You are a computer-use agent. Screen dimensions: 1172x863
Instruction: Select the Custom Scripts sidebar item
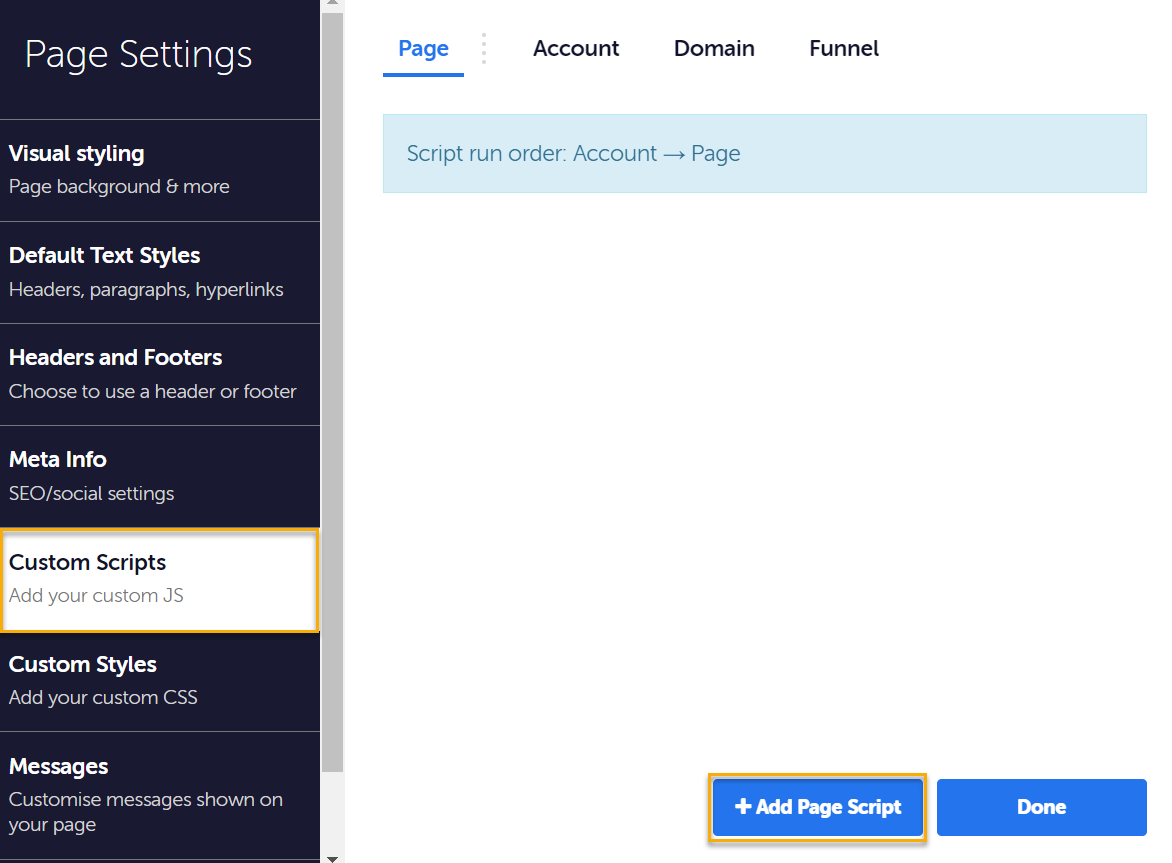[160, 579]
